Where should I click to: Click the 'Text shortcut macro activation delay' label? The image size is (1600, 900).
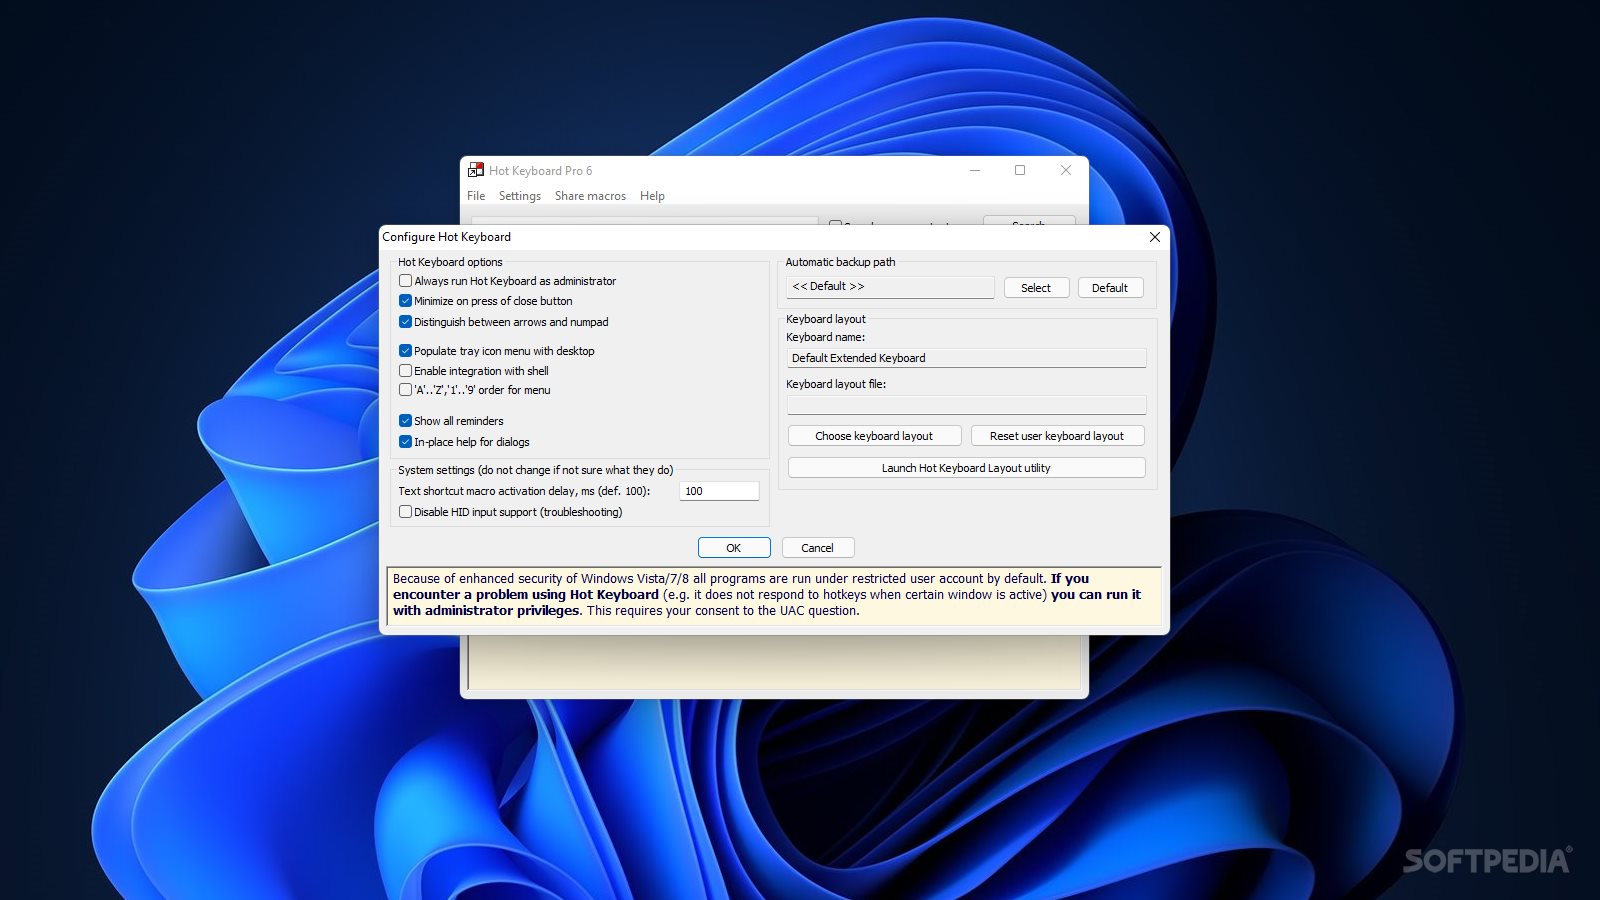point(524,491)
